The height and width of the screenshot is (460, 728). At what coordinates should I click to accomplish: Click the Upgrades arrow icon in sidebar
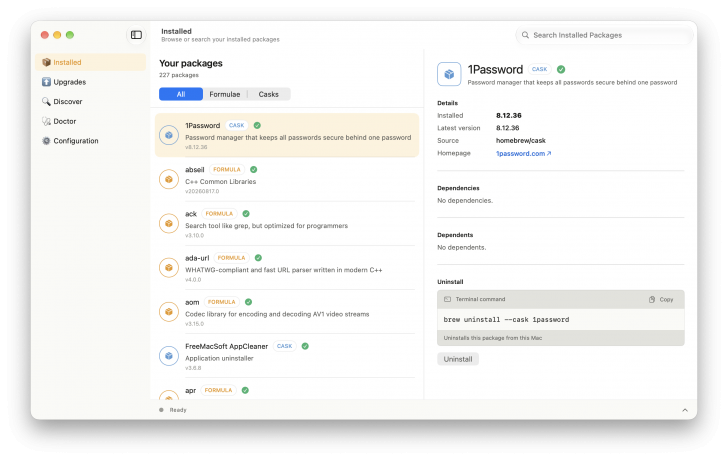pyautogui.click(x=46, y=82)
